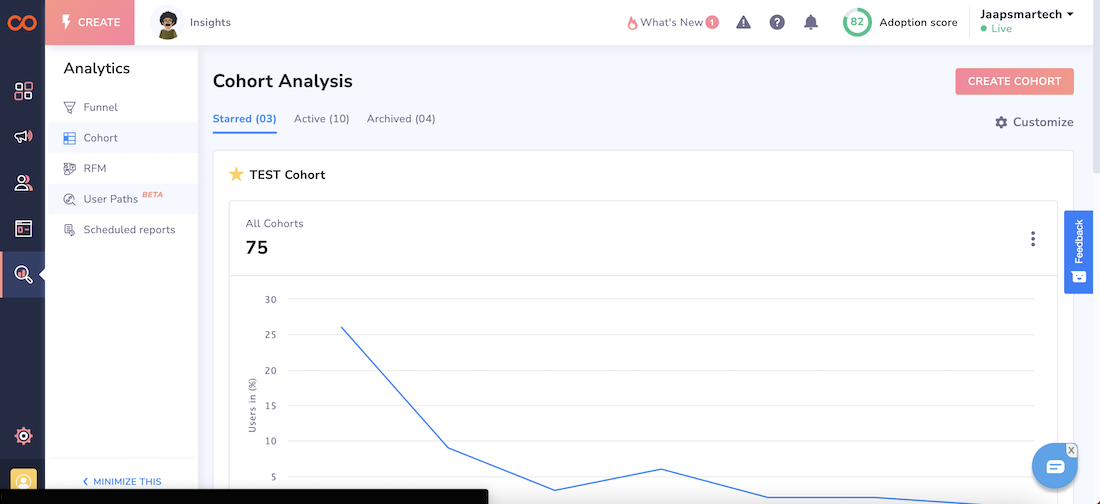Open the warning alerts triangle icon
This screenshot has width=1100, height=504.
tap(743, 22)
